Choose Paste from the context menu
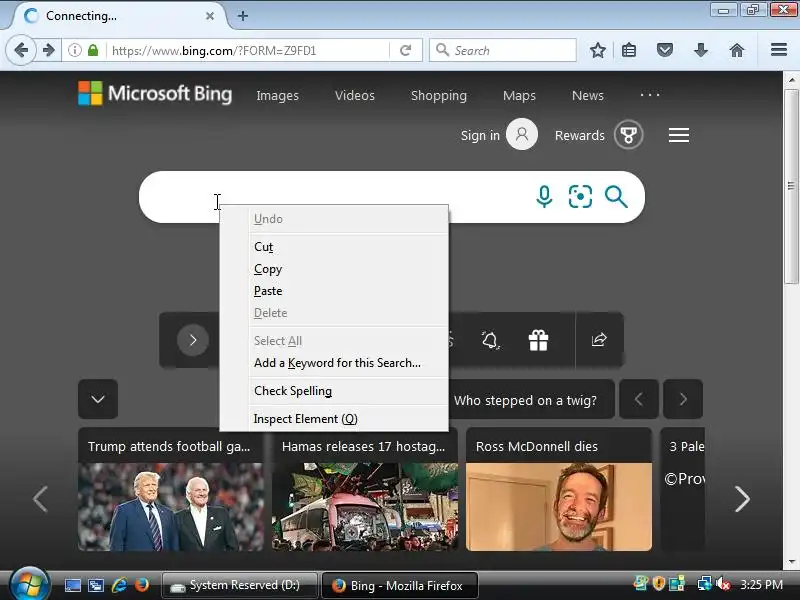The image size is (800, 600). click(x=334, y=291)
